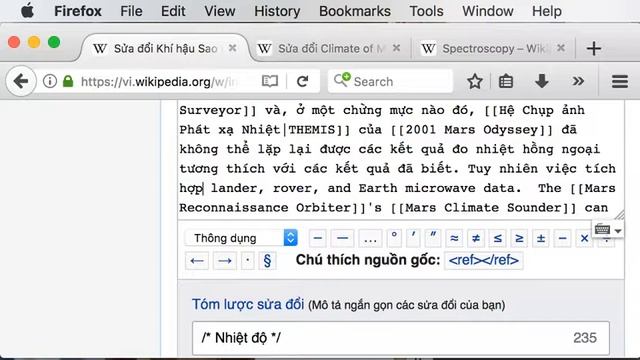This screenshot has height=360, width=640.
Task: Insert the greater-than-or-equal symbol
Action: (x=519, y=238)
